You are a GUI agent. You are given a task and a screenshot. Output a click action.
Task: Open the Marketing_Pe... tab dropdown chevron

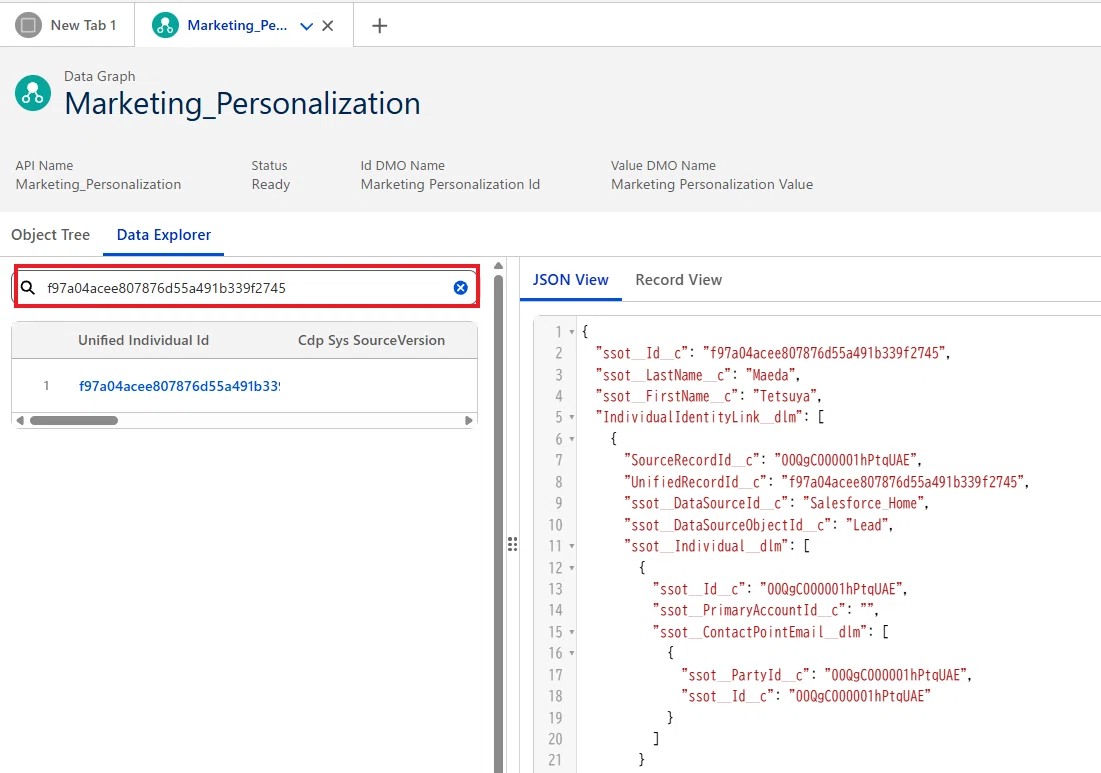(x=306, y=26)
